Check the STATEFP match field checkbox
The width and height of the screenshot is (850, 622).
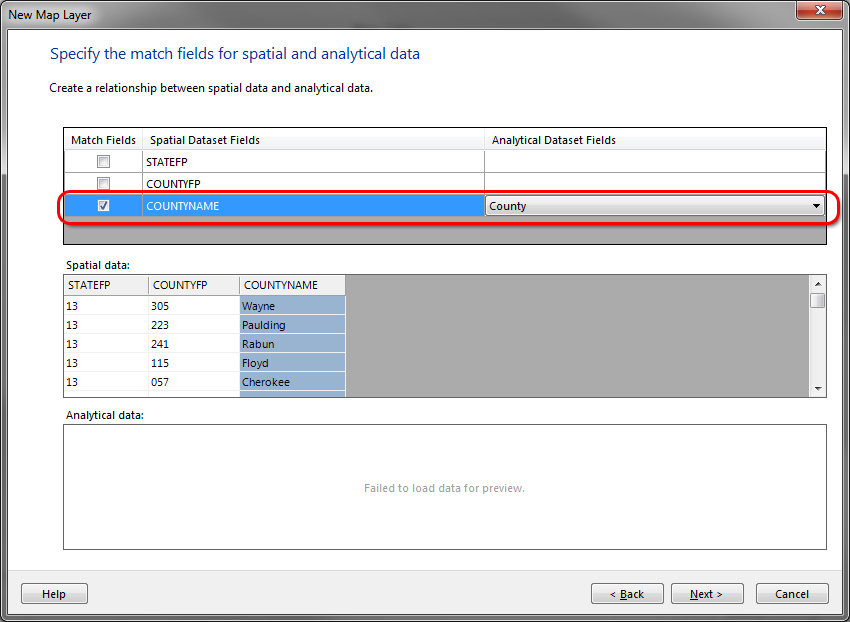coord(103,161)
